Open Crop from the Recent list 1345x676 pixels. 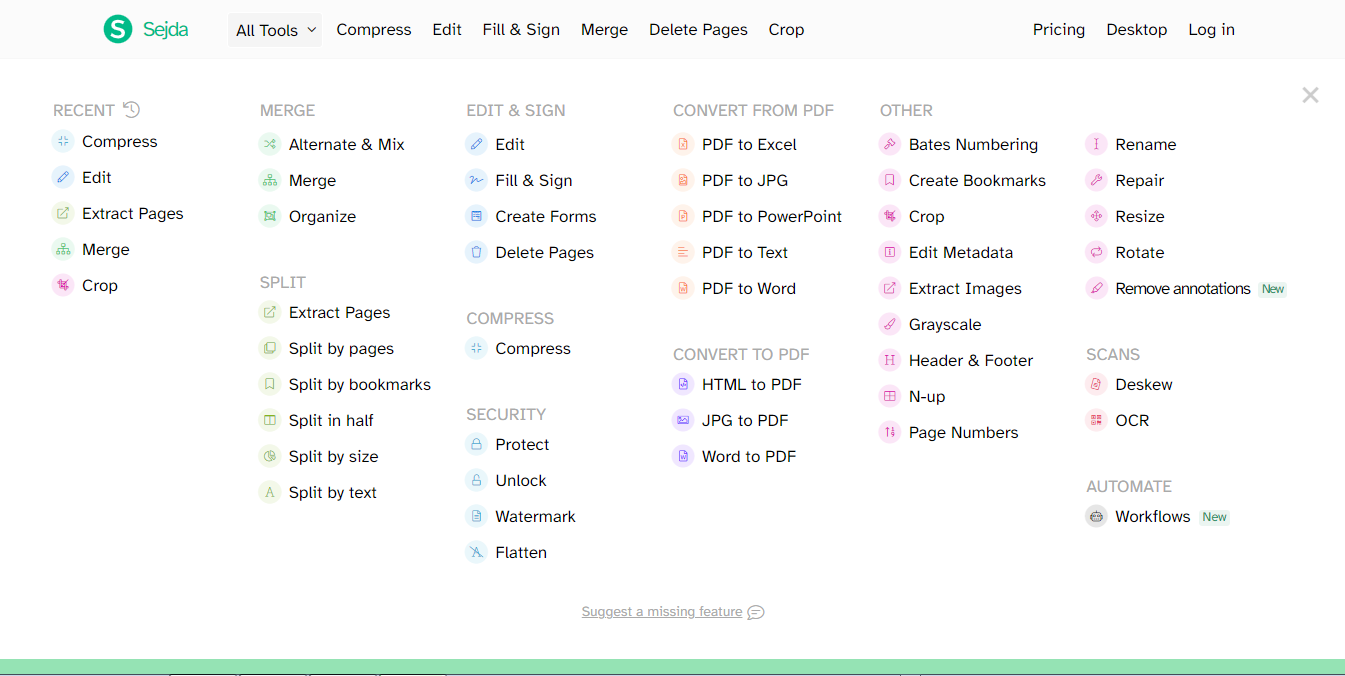tap(85, 285)
